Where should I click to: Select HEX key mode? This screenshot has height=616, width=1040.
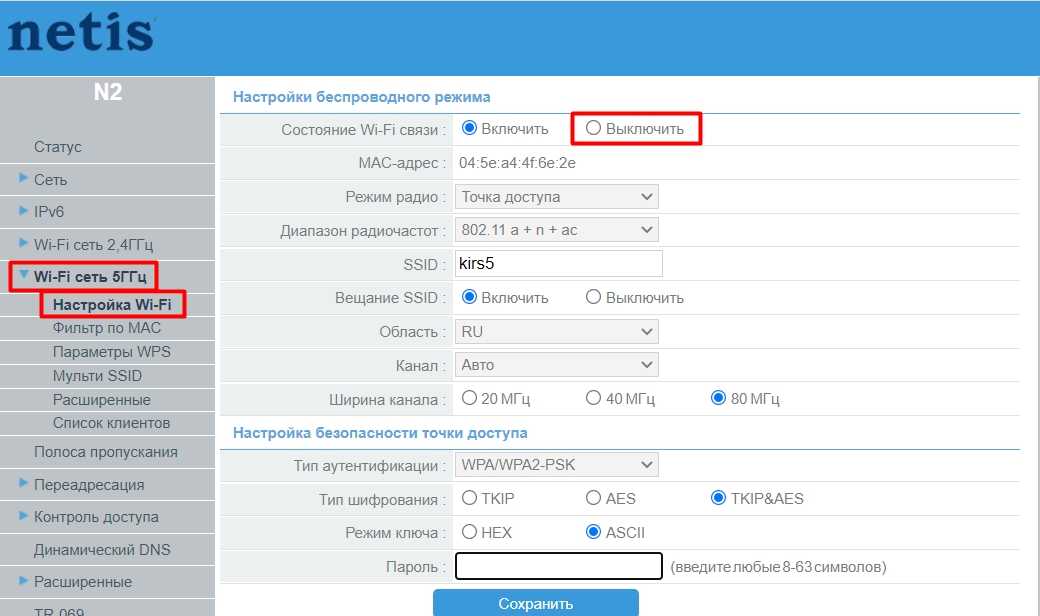click(x=469, y=532)
